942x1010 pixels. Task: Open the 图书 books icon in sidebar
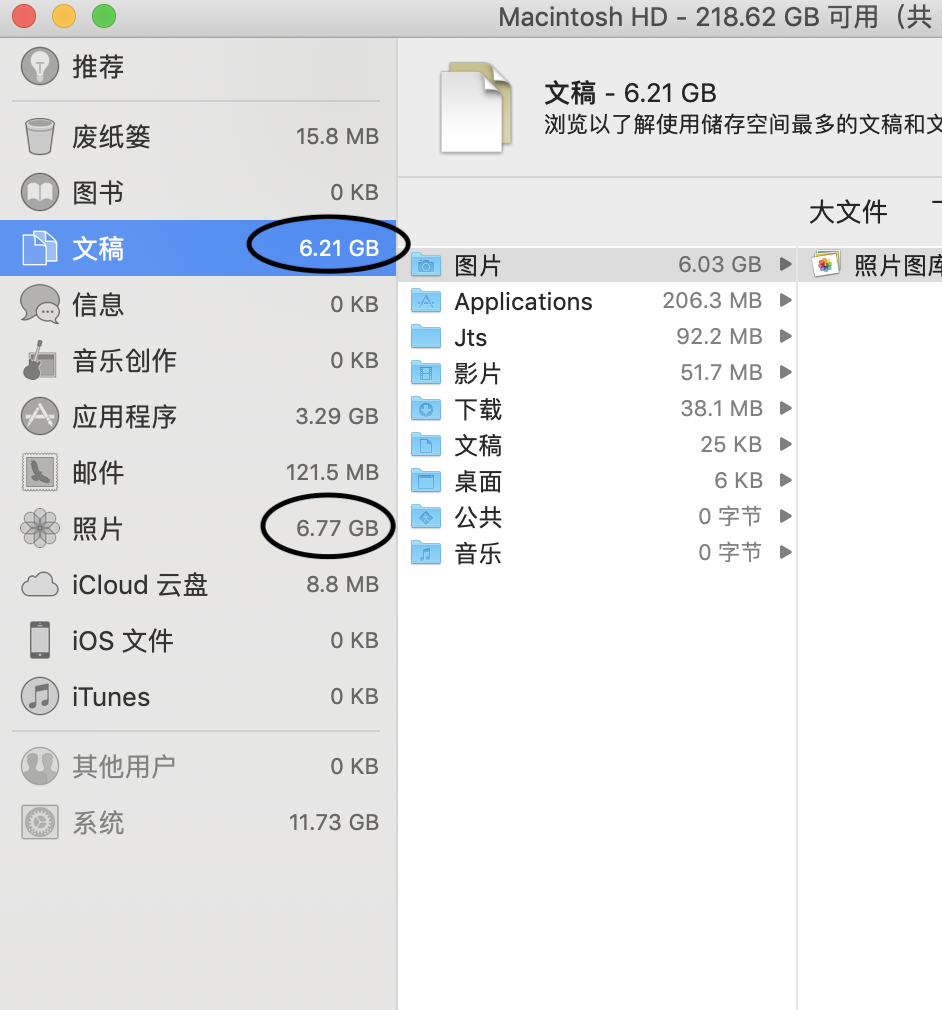coord(40,192)
